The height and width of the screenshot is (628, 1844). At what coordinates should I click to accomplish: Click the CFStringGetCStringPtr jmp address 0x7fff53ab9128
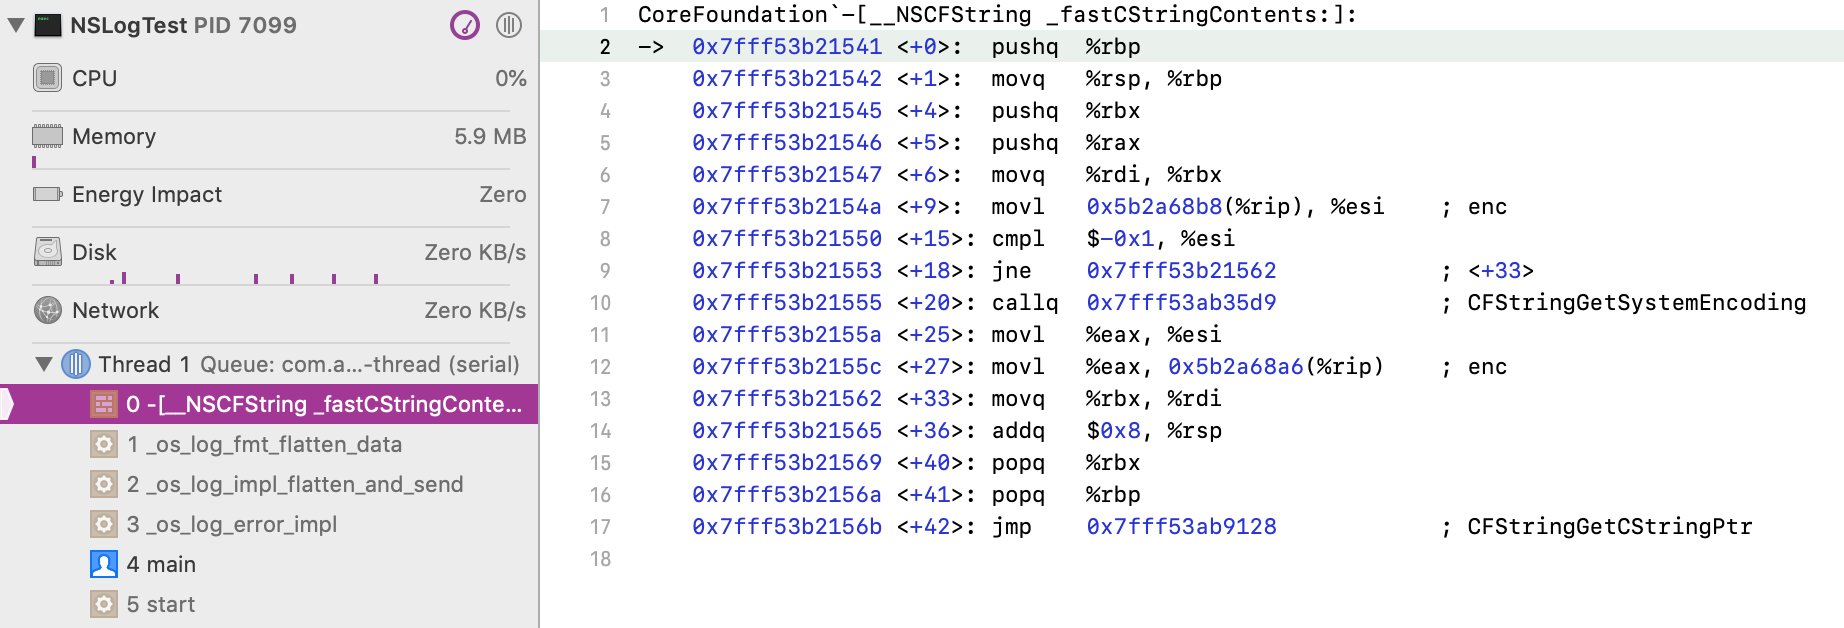pyautogui.click(x=1181, y=527)
